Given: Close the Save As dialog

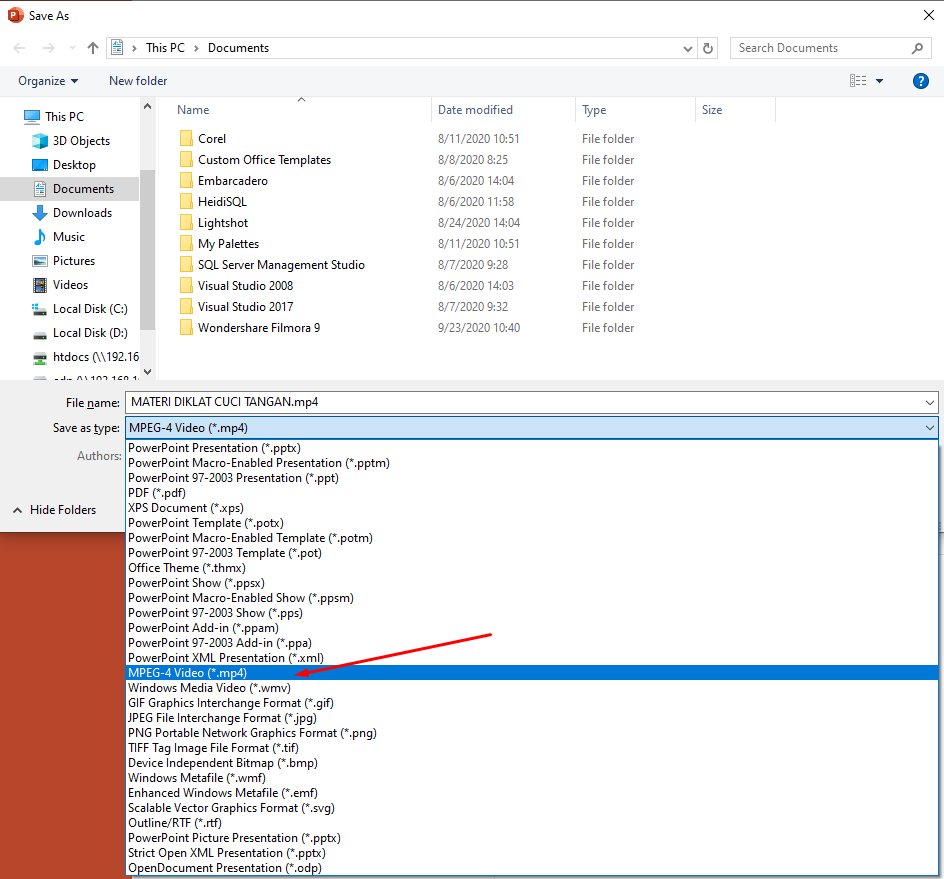Looking at the screenshot, I should (929, 15).
